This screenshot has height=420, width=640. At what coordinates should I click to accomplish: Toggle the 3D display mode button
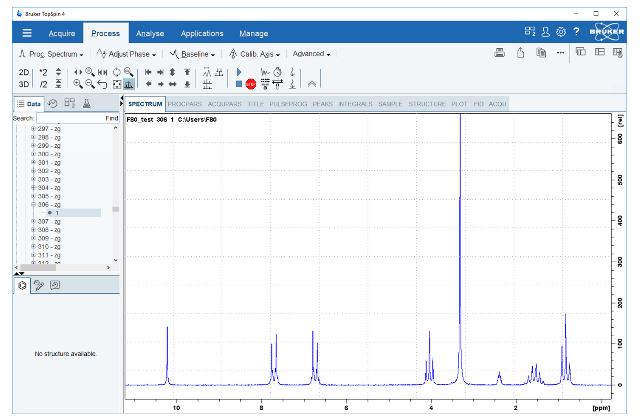tap(24, 84)
